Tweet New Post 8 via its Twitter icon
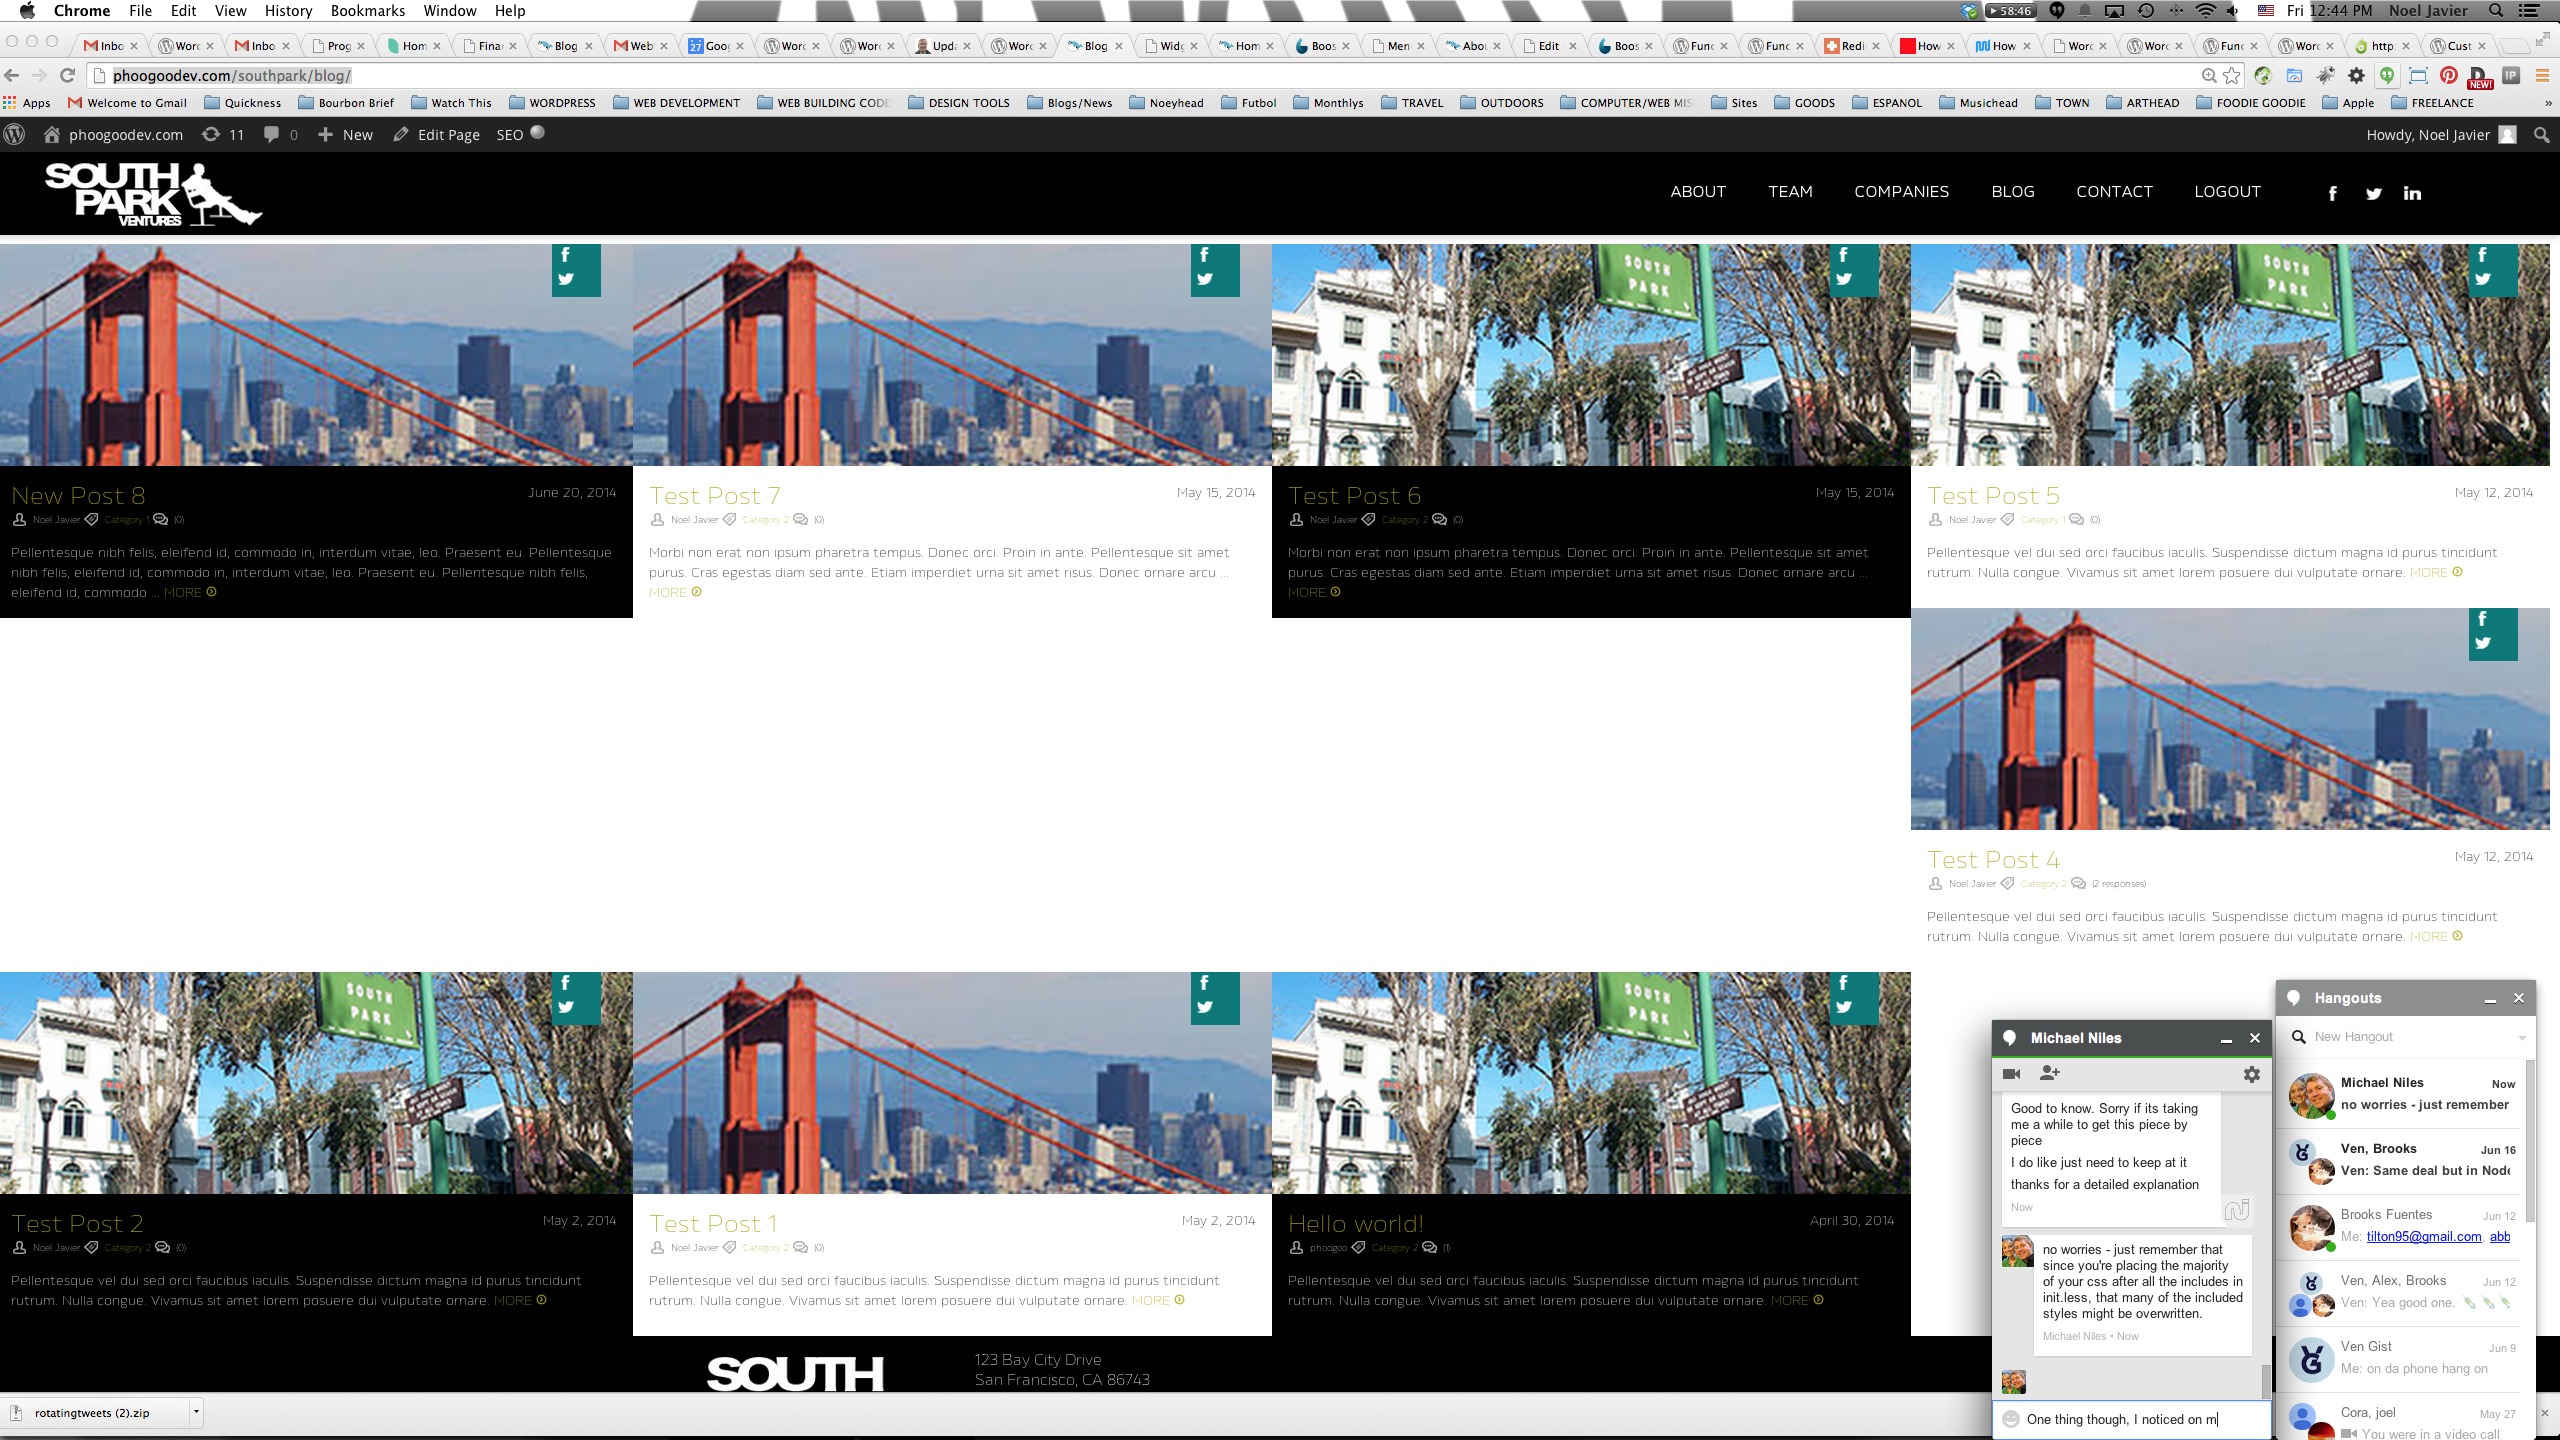The height and width of the screenshot is (1440, 2560). pos(569,280)
